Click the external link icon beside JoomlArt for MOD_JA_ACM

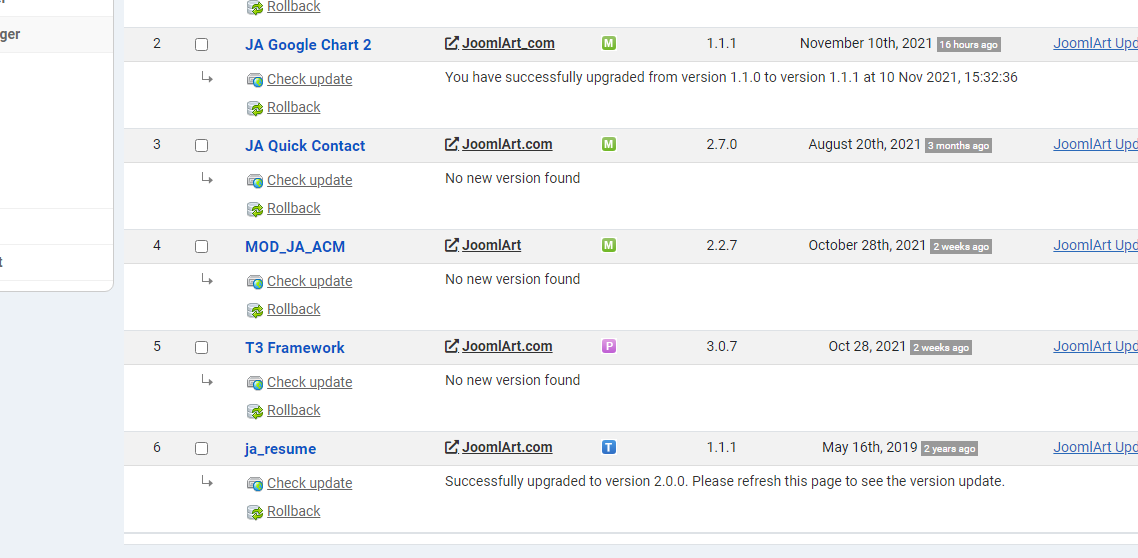(452, 245)
